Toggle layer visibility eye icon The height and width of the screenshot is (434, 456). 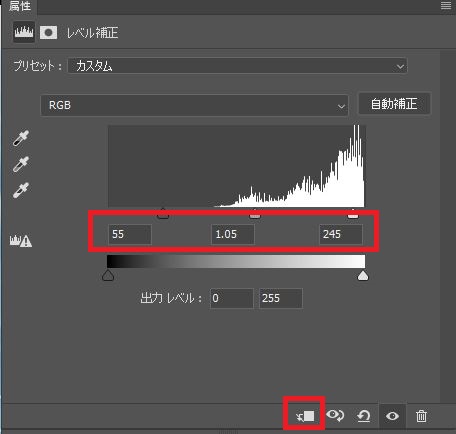(x=392, y=416)
